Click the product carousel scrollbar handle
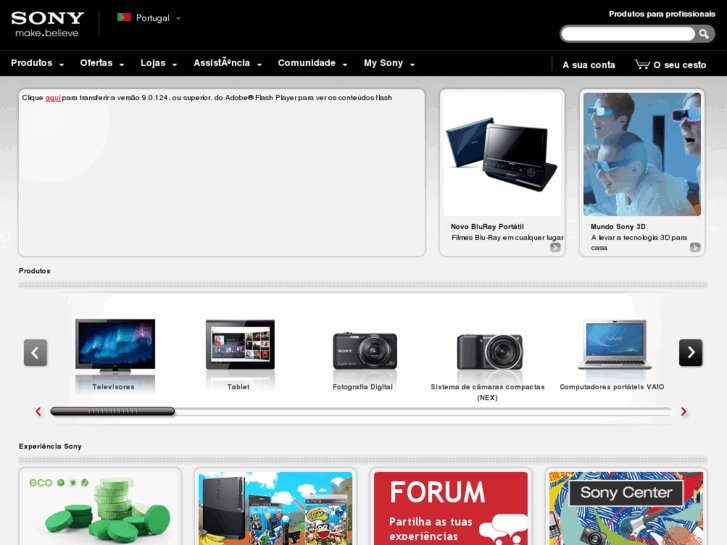Viewport: 727px width, 545px height. (x=113, y=411)
